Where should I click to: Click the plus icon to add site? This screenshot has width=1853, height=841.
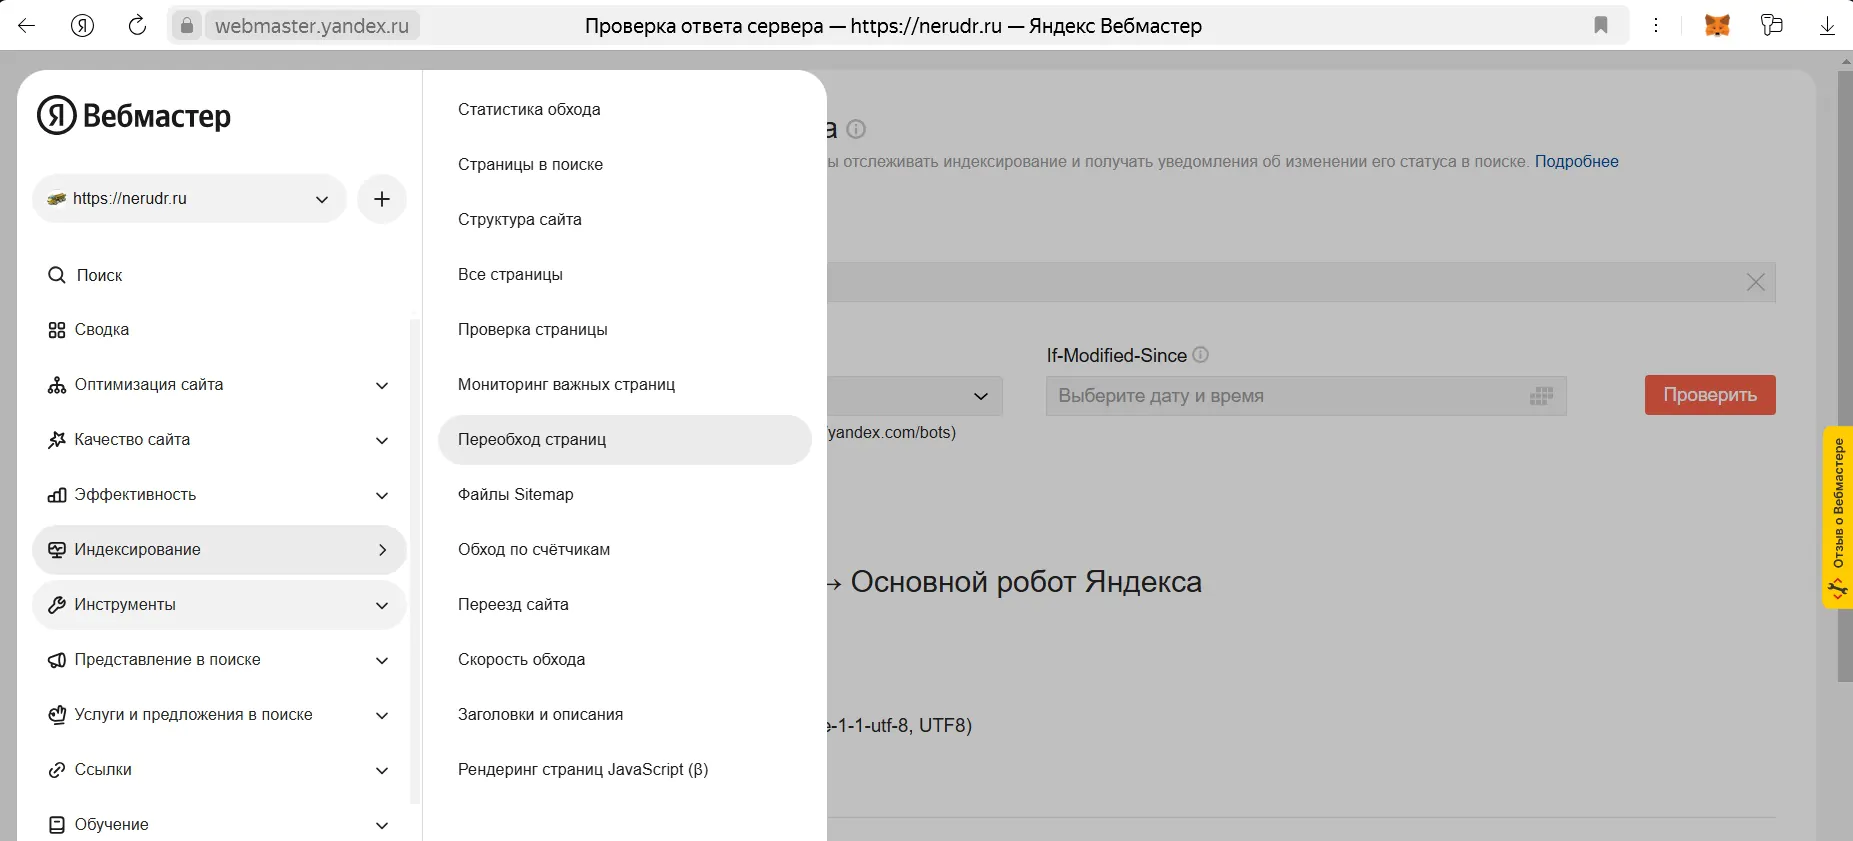(x=382, y=199)
